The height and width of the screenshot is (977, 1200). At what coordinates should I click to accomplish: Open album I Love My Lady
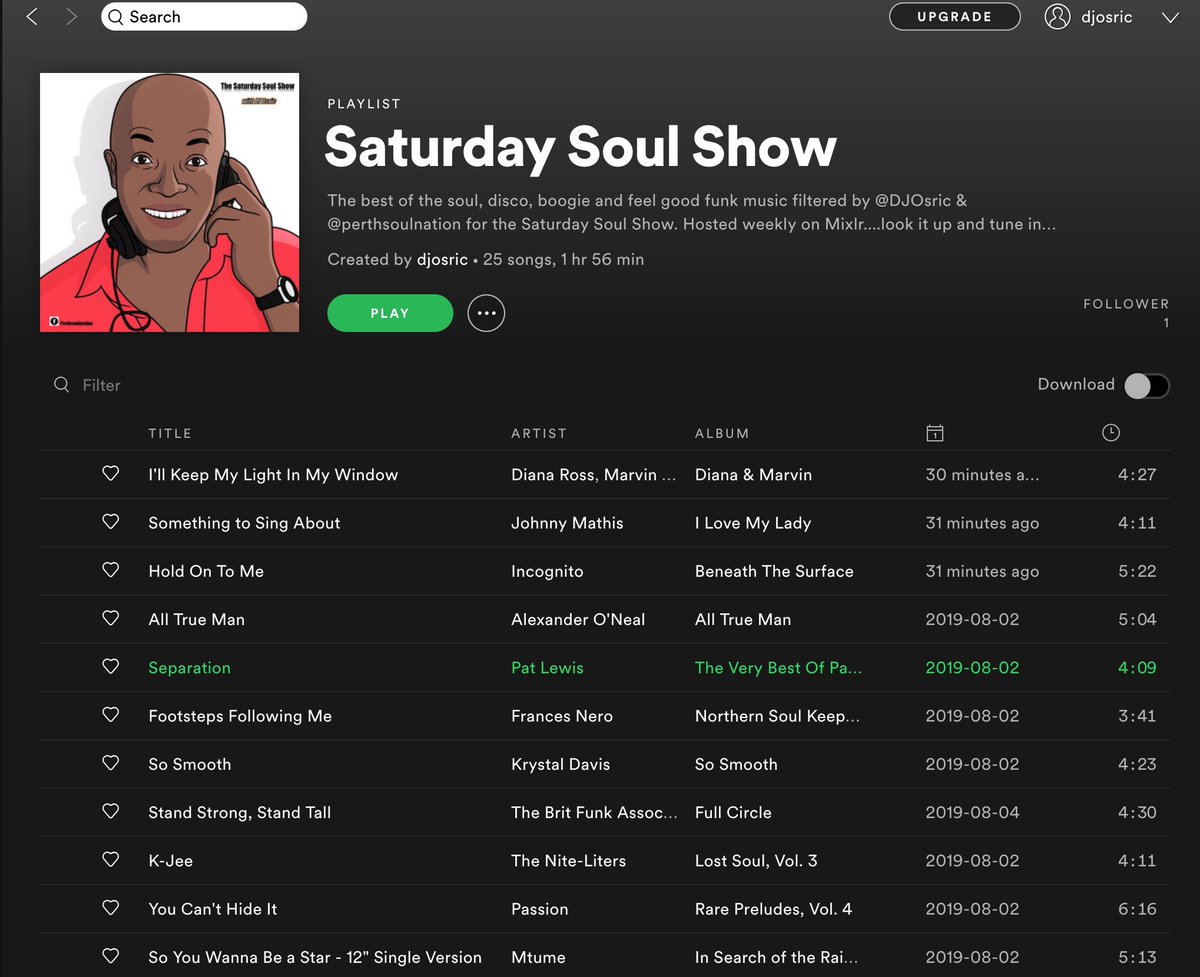753,523
